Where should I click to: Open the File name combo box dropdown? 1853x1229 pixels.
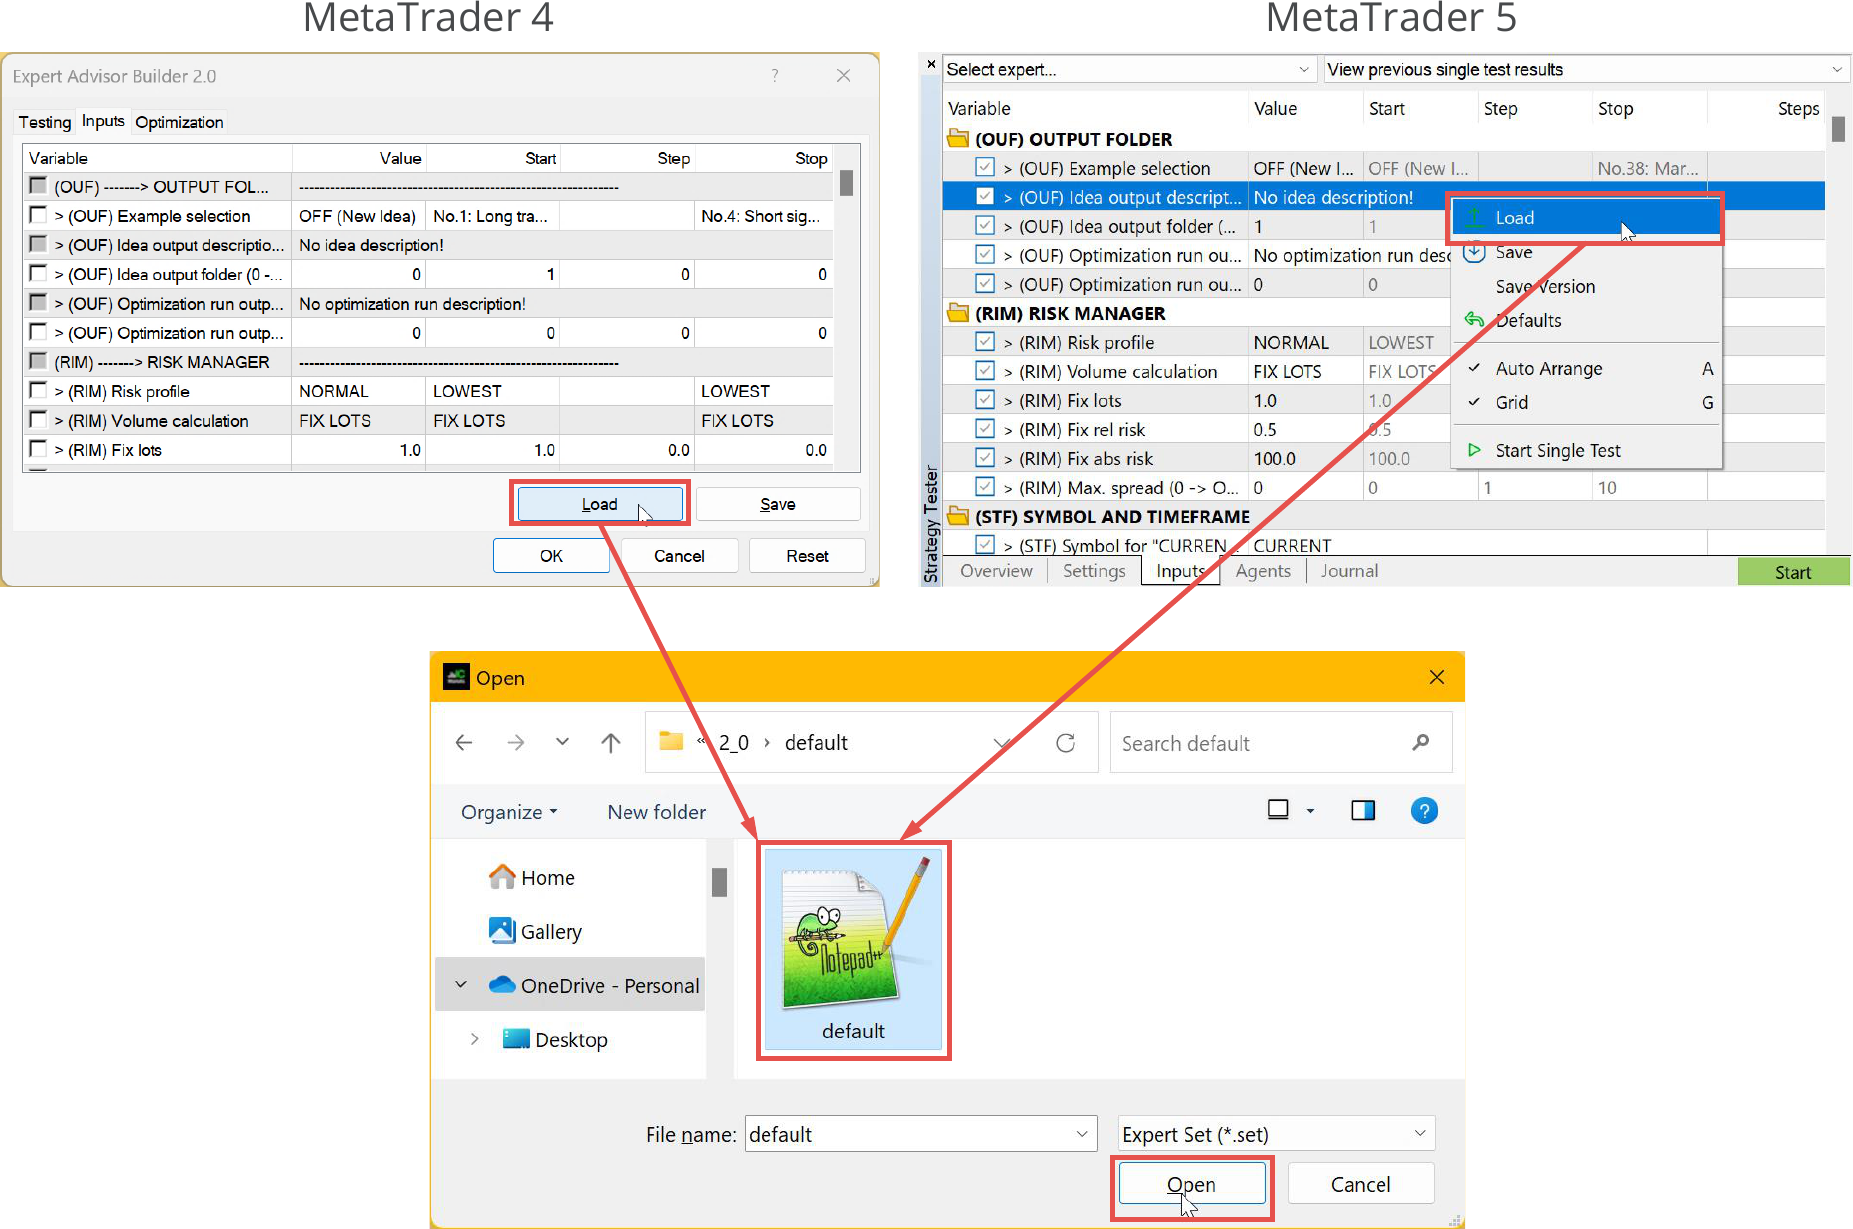click(x=1081, y=1134)
